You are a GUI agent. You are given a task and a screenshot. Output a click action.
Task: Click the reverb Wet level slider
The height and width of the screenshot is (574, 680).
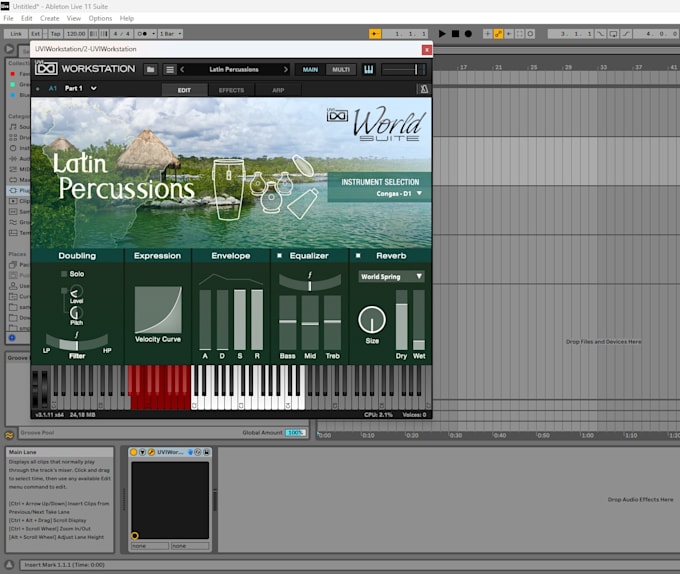click(419, 320)
